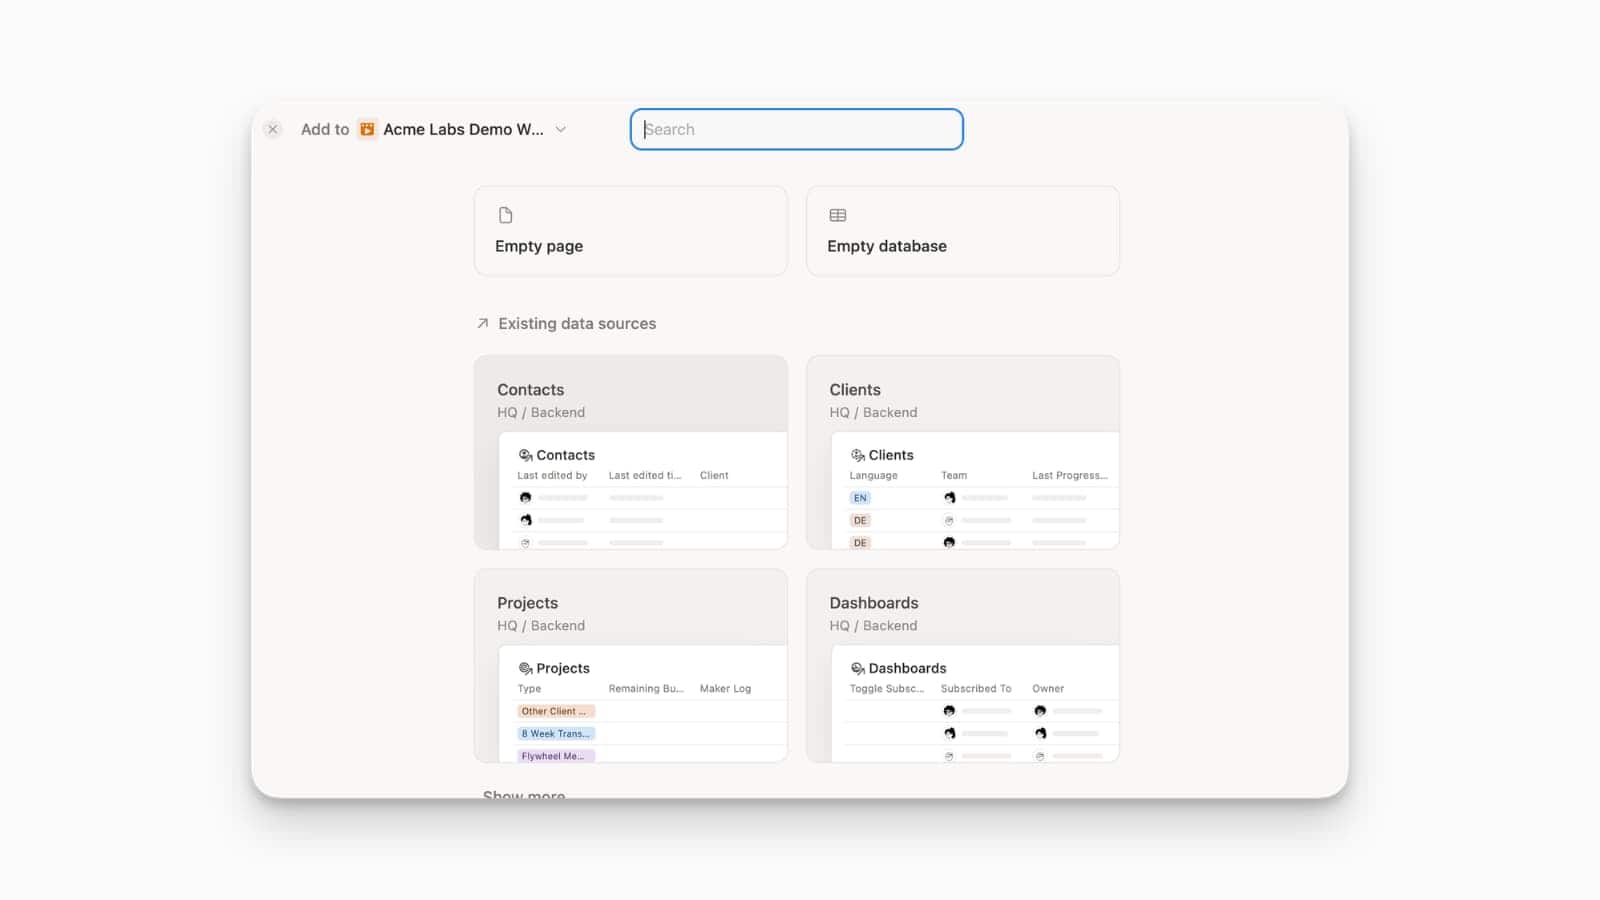Click the Contacts preview database icon
1600x900 pixels.
[x=525, y=455]
